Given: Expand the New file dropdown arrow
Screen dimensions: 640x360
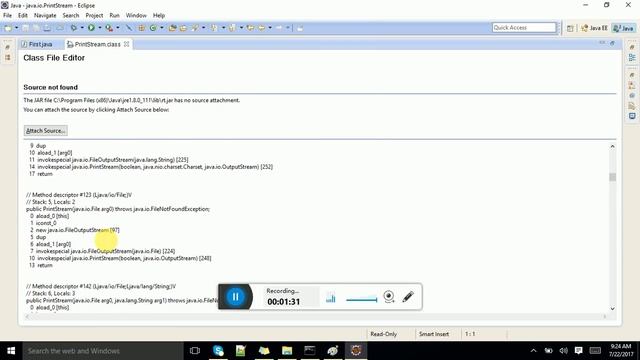Looking at the screenshot, I should click(x=16, y=28).
